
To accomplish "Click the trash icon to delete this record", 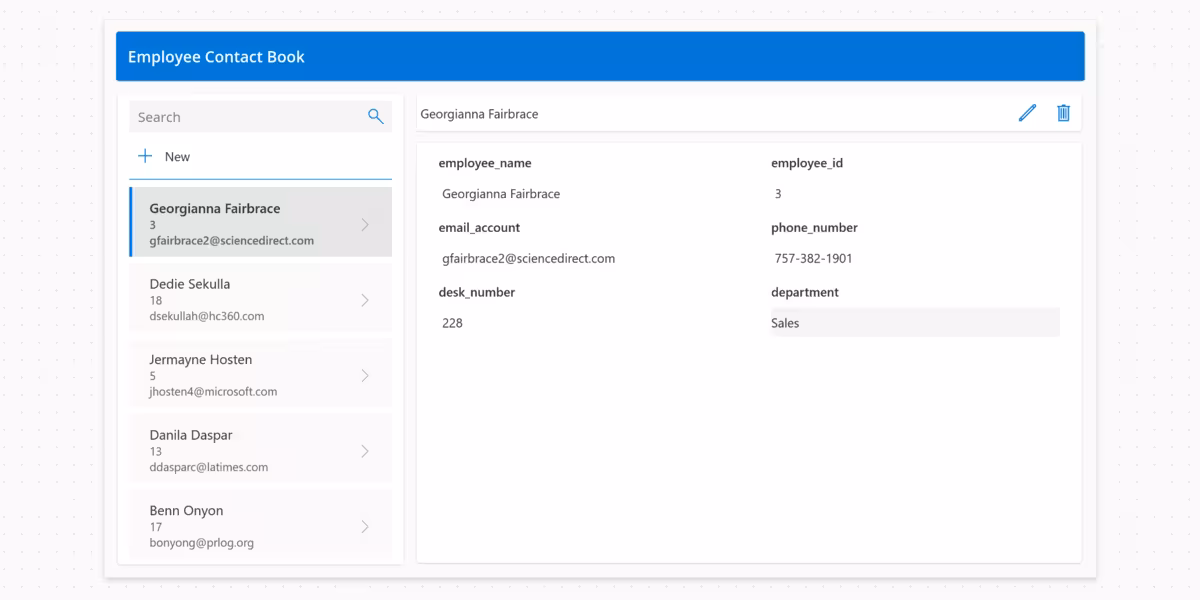I will [x=1063, y=113].
